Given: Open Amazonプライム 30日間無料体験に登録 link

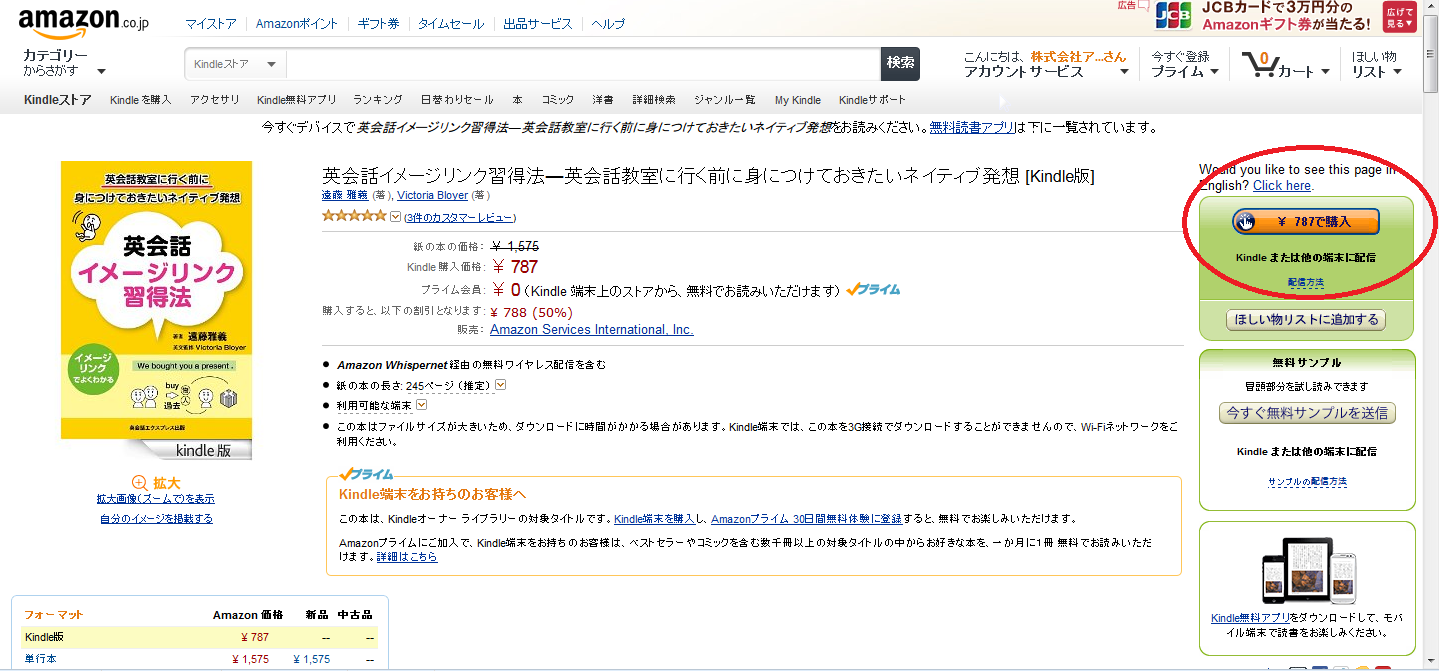Looking at the screenshot, I should (806, 519).
